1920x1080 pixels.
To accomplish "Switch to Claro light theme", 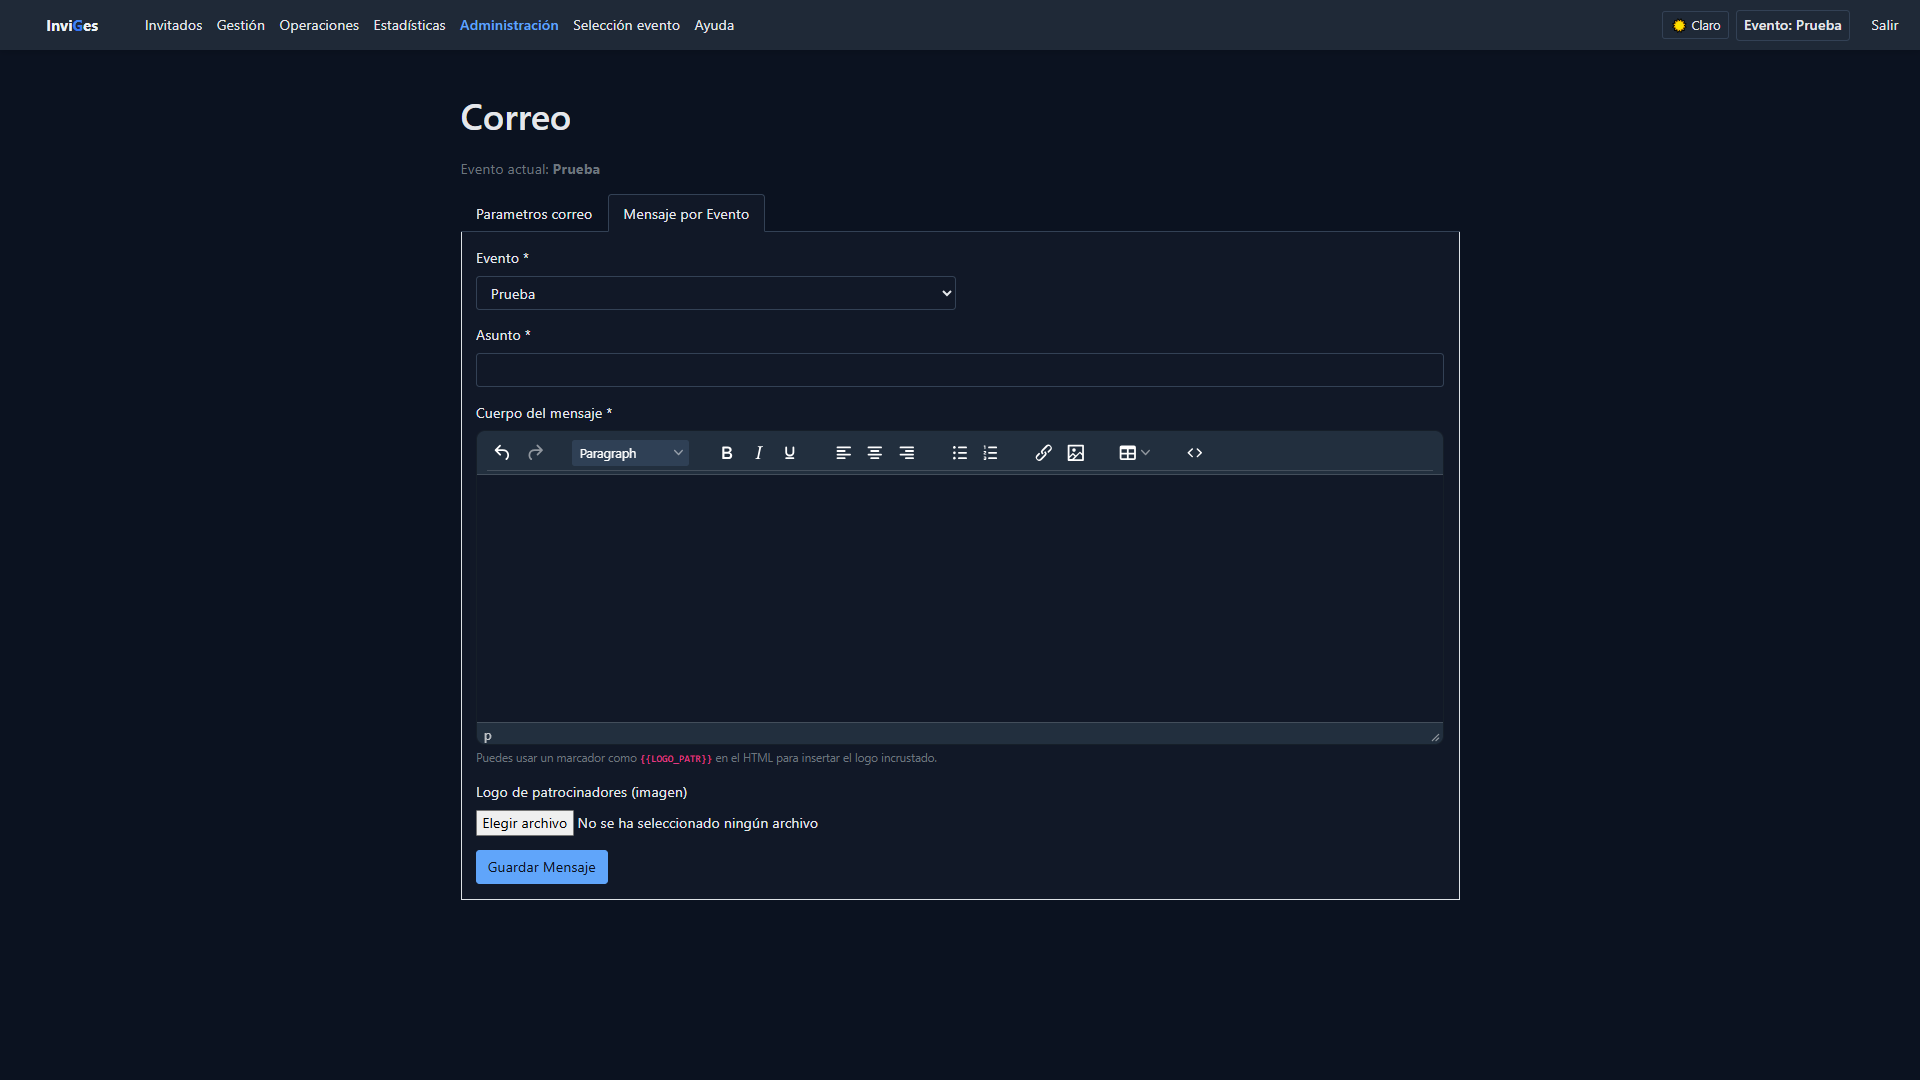I will tap(1695, 25).
